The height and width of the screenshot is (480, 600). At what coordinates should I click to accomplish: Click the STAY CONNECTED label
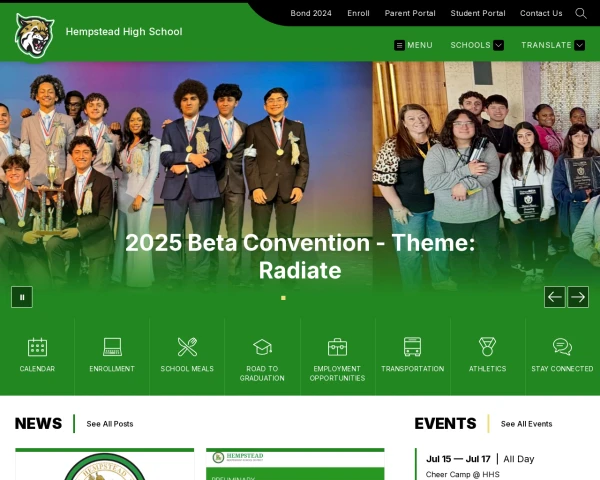click(562, 369)
